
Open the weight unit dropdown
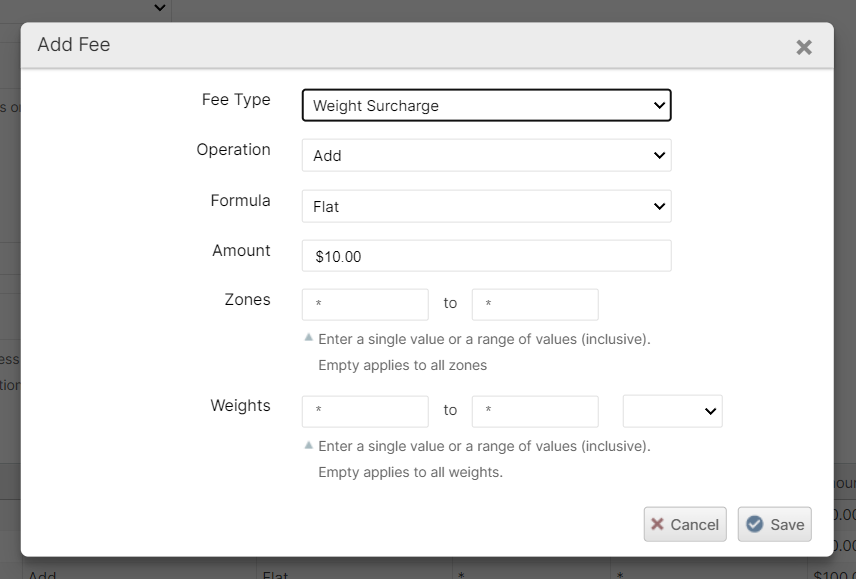pyautogui.click(x=672, y=411)
